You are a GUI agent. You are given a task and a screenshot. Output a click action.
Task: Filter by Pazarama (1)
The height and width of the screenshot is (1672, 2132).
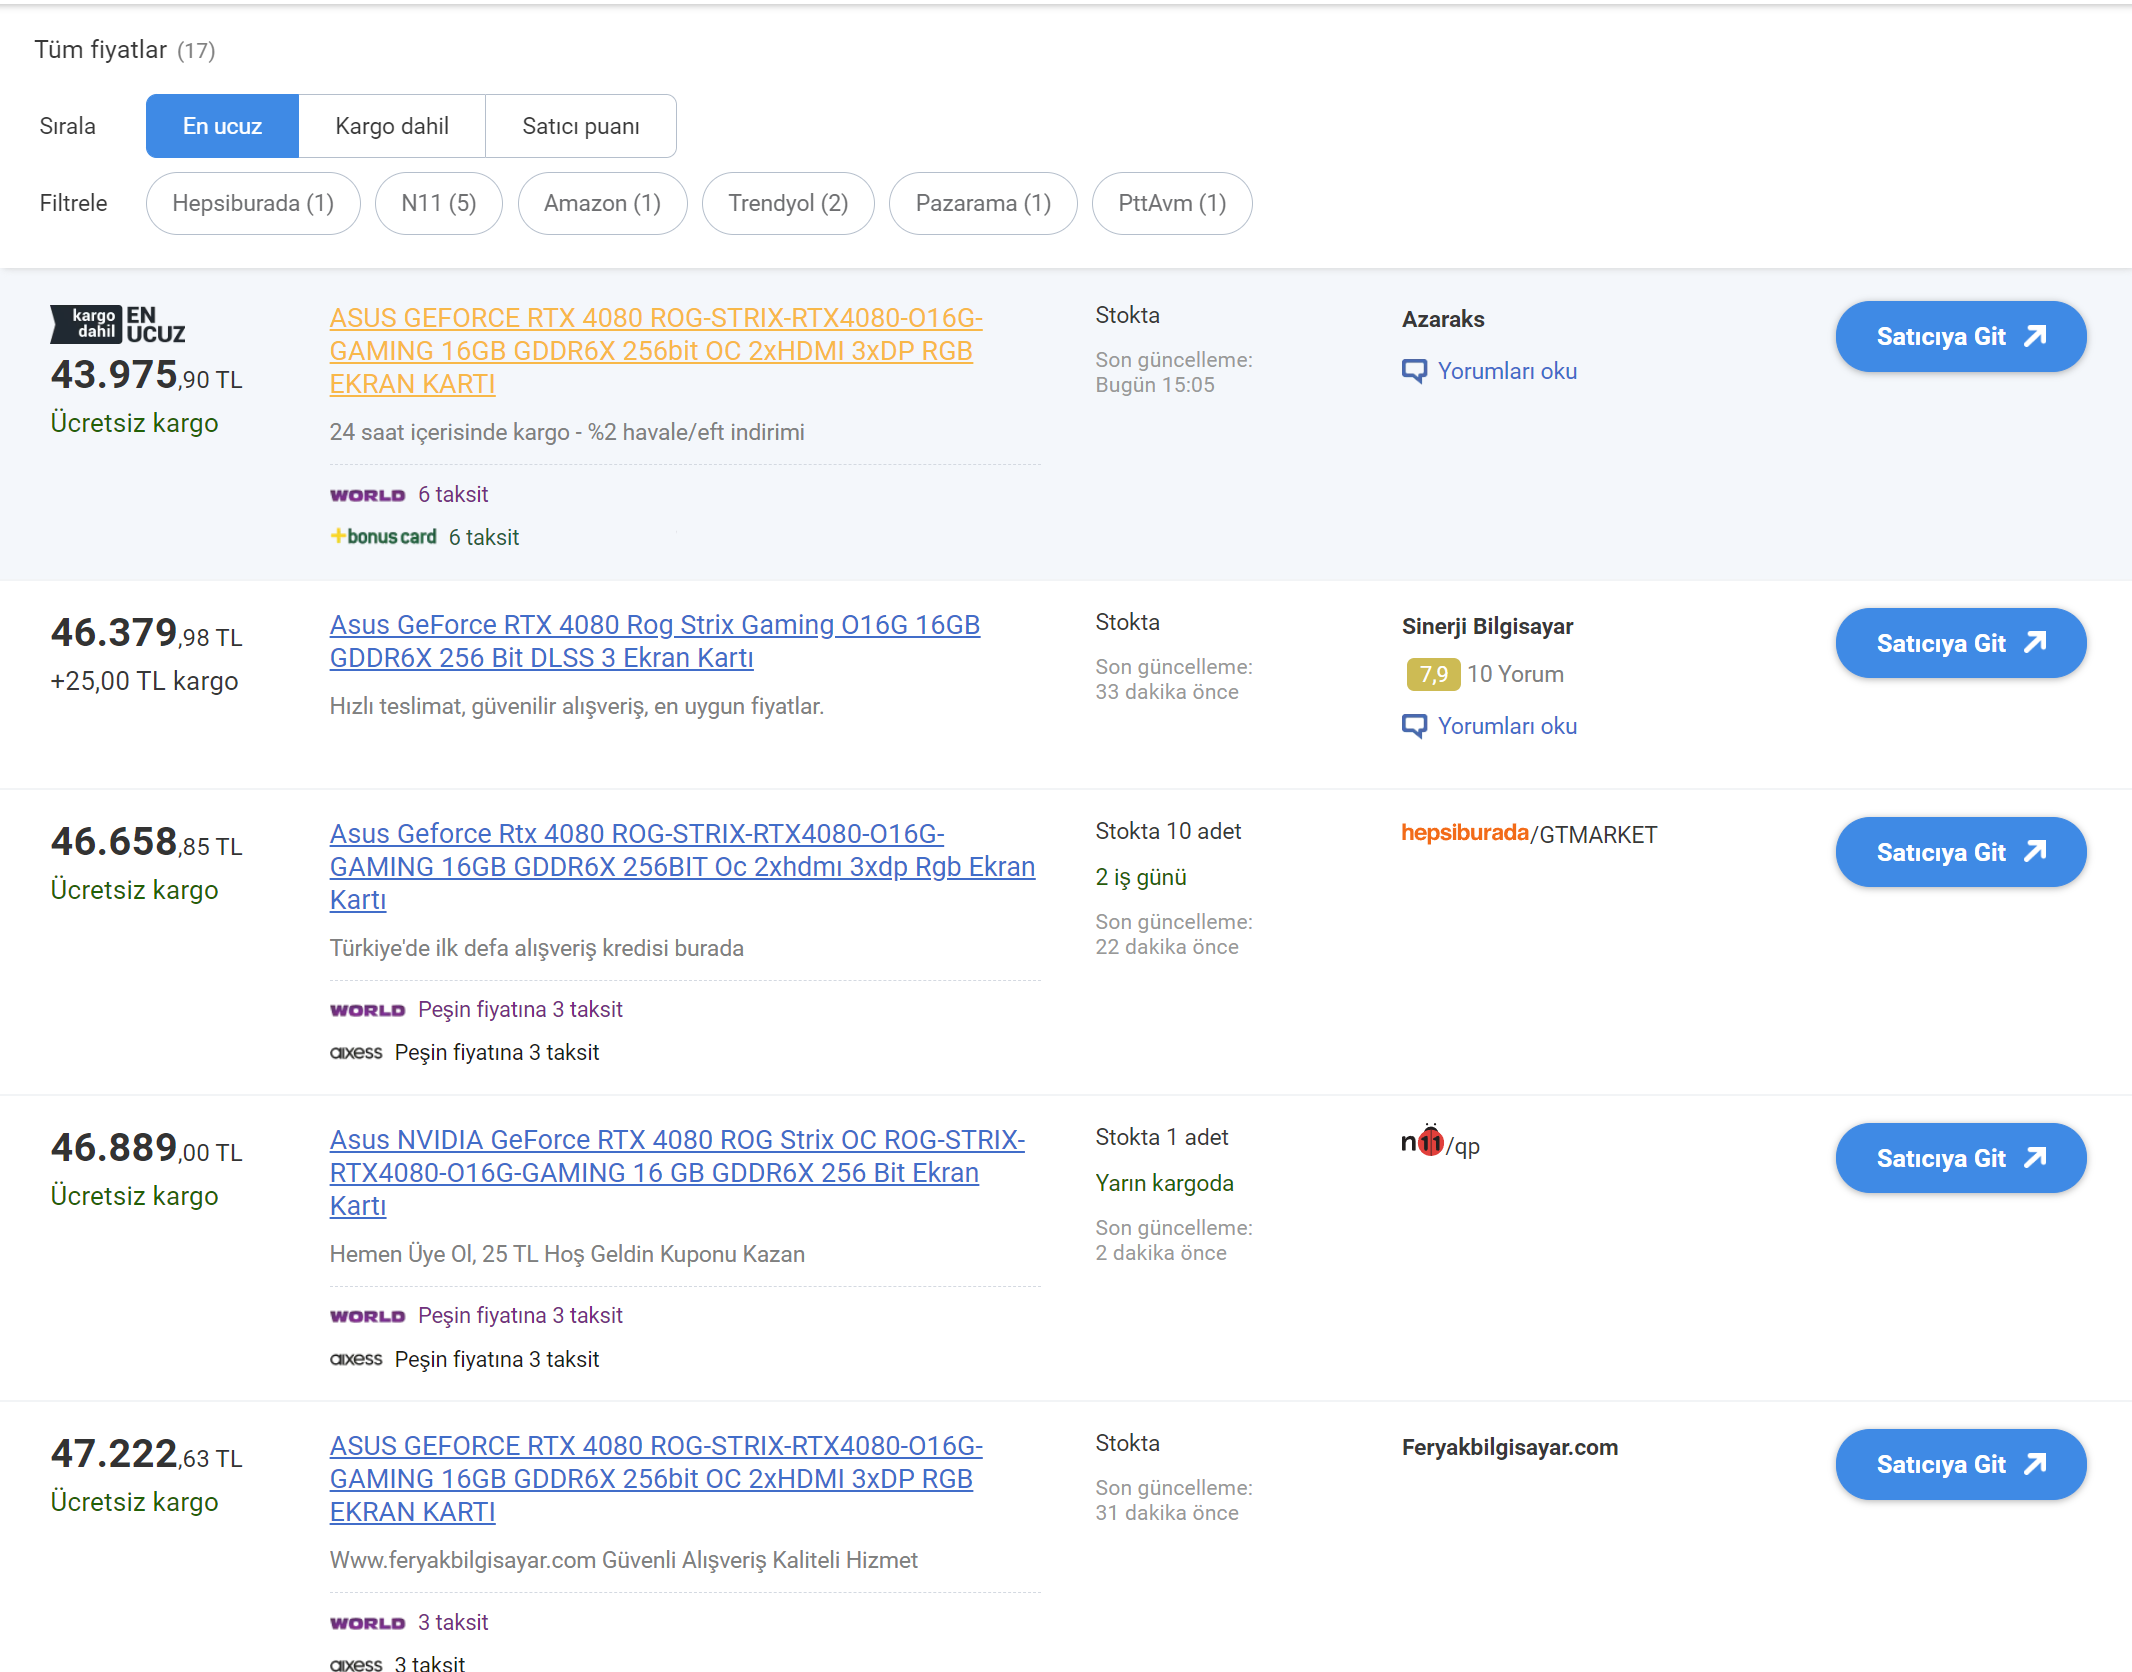click(983, 203)
